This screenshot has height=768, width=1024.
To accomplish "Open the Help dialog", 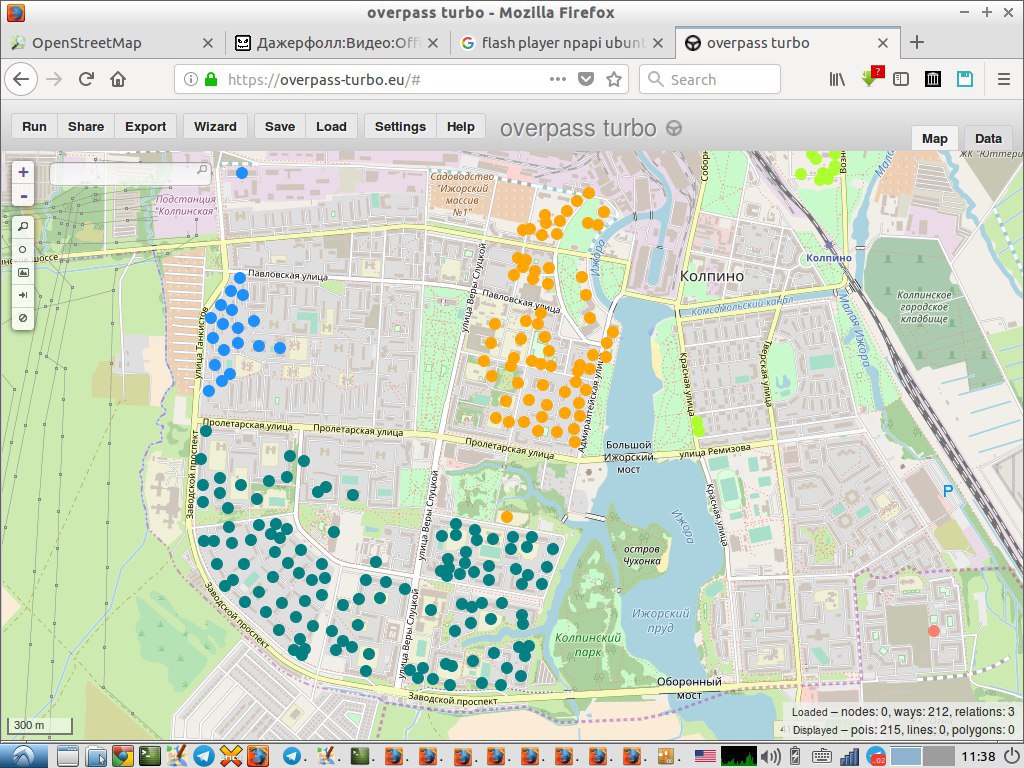I will click(x=460, y=127).
